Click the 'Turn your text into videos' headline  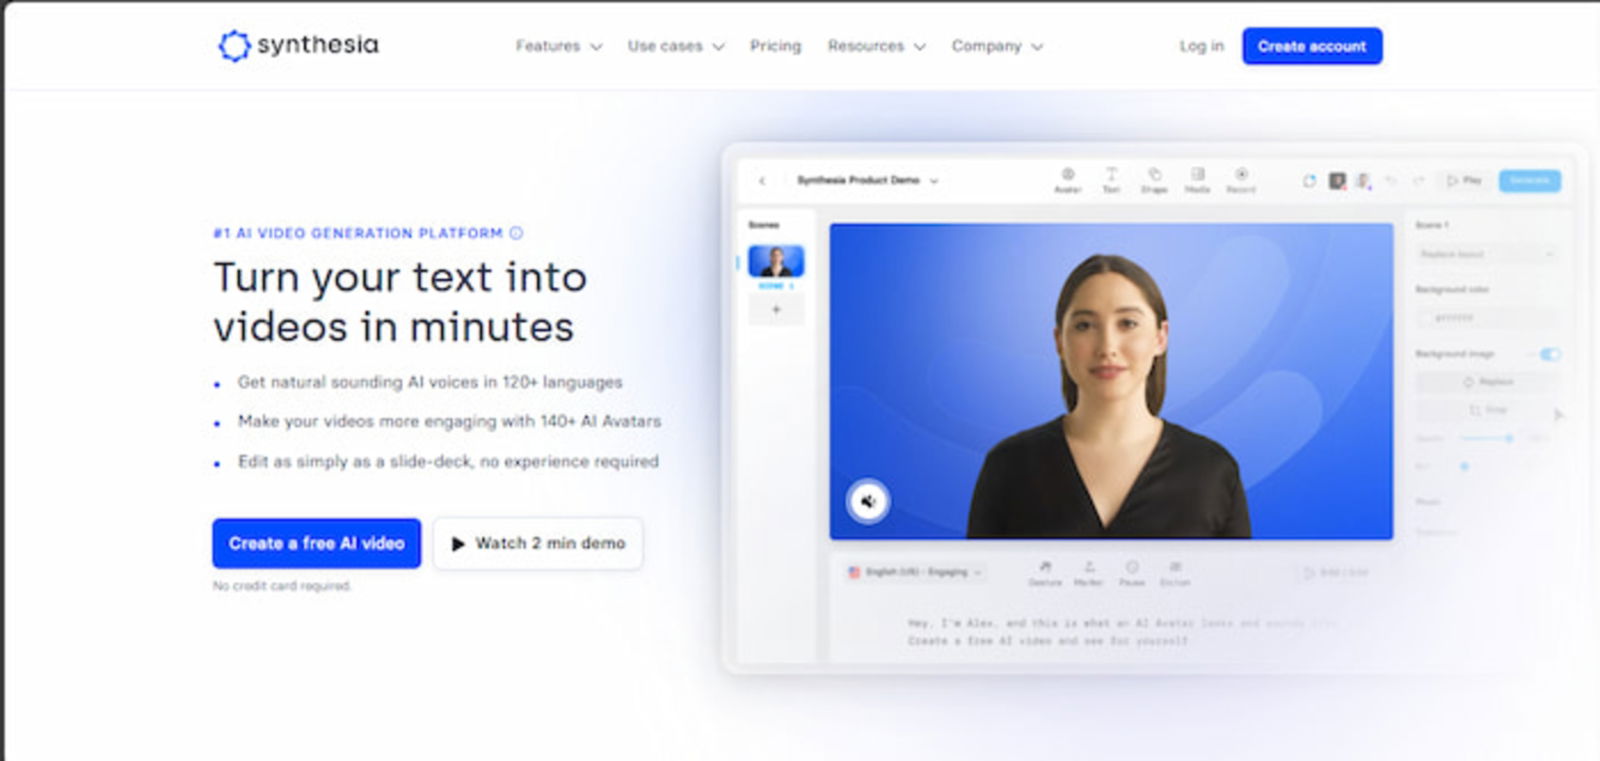400,302
